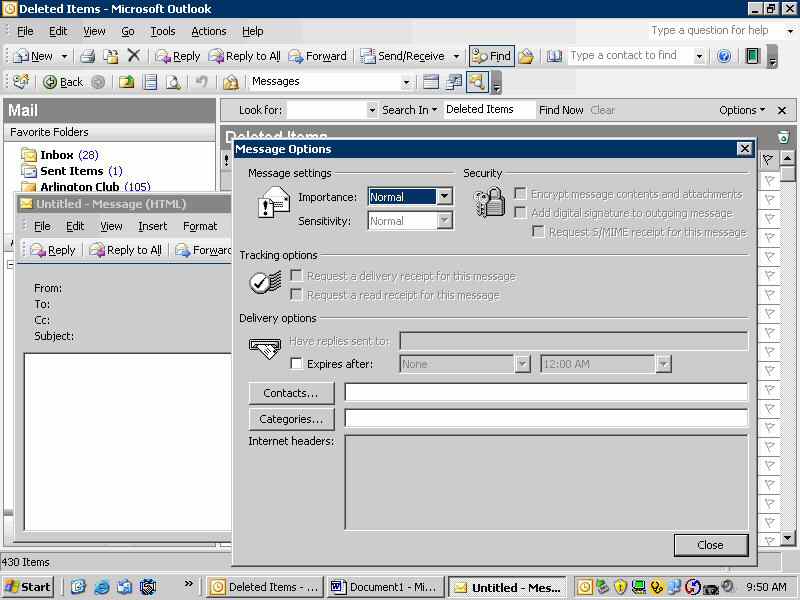Toggle Add digital signature to outgoing message
The height and width of the screenshot is (600, 800).
tap(520, 212)
